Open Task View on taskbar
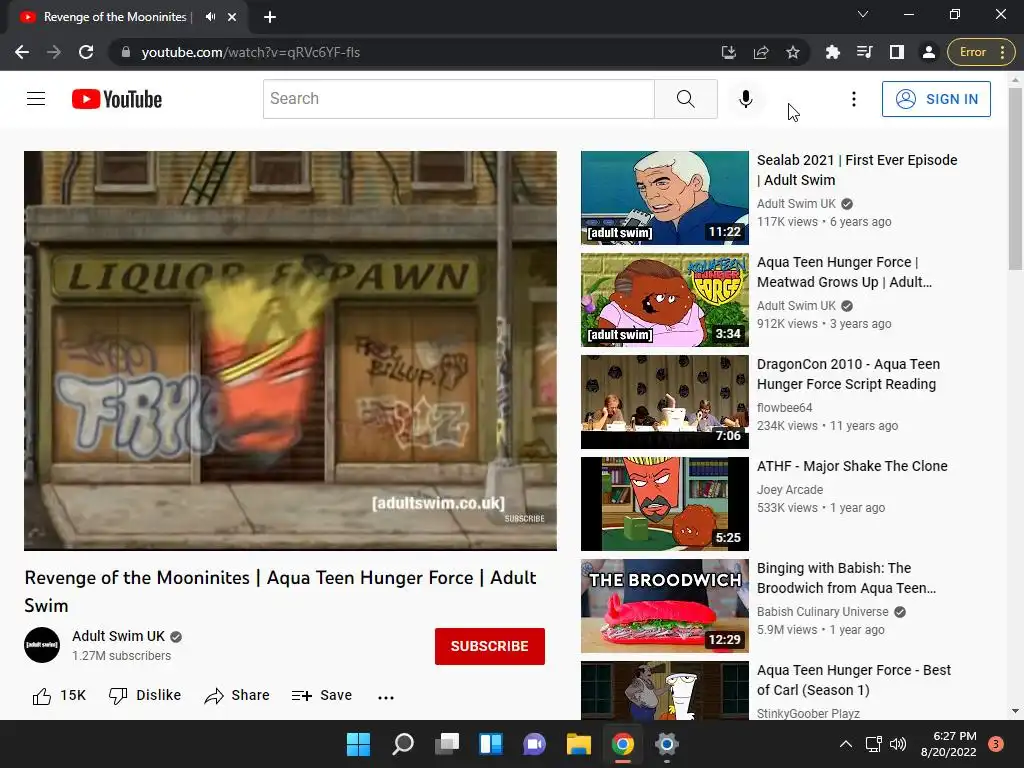Screen dimensions: 1024x768 click(447, 744)
